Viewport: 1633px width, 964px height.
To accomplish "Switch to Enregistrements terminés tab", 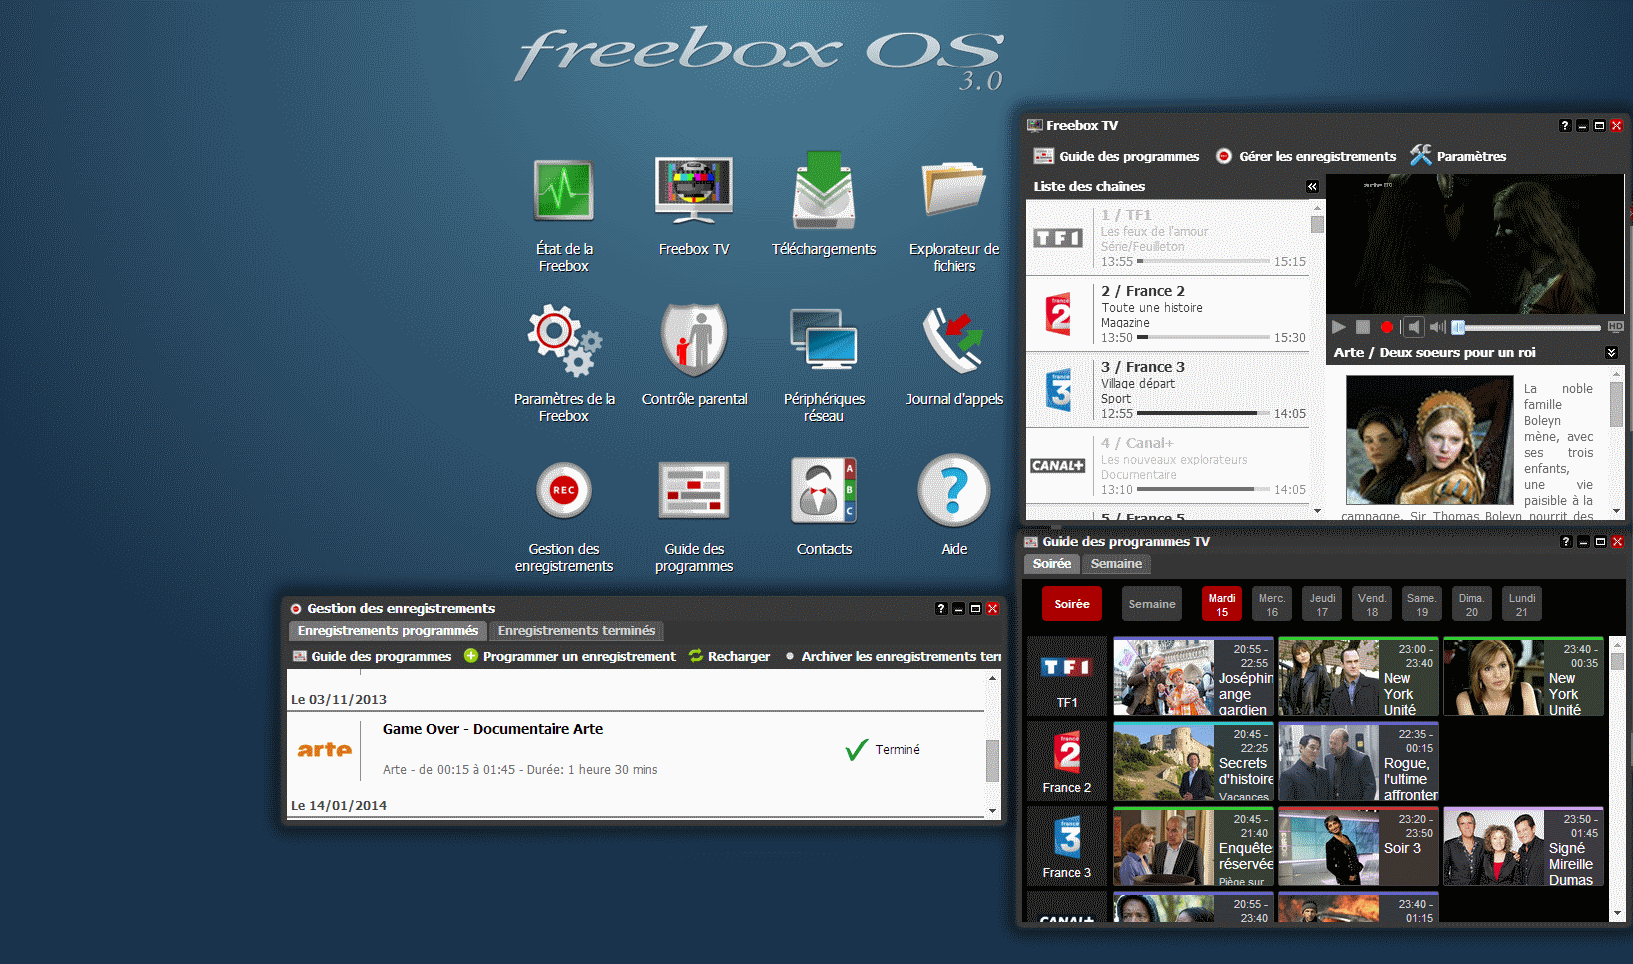I will (576, 631).
